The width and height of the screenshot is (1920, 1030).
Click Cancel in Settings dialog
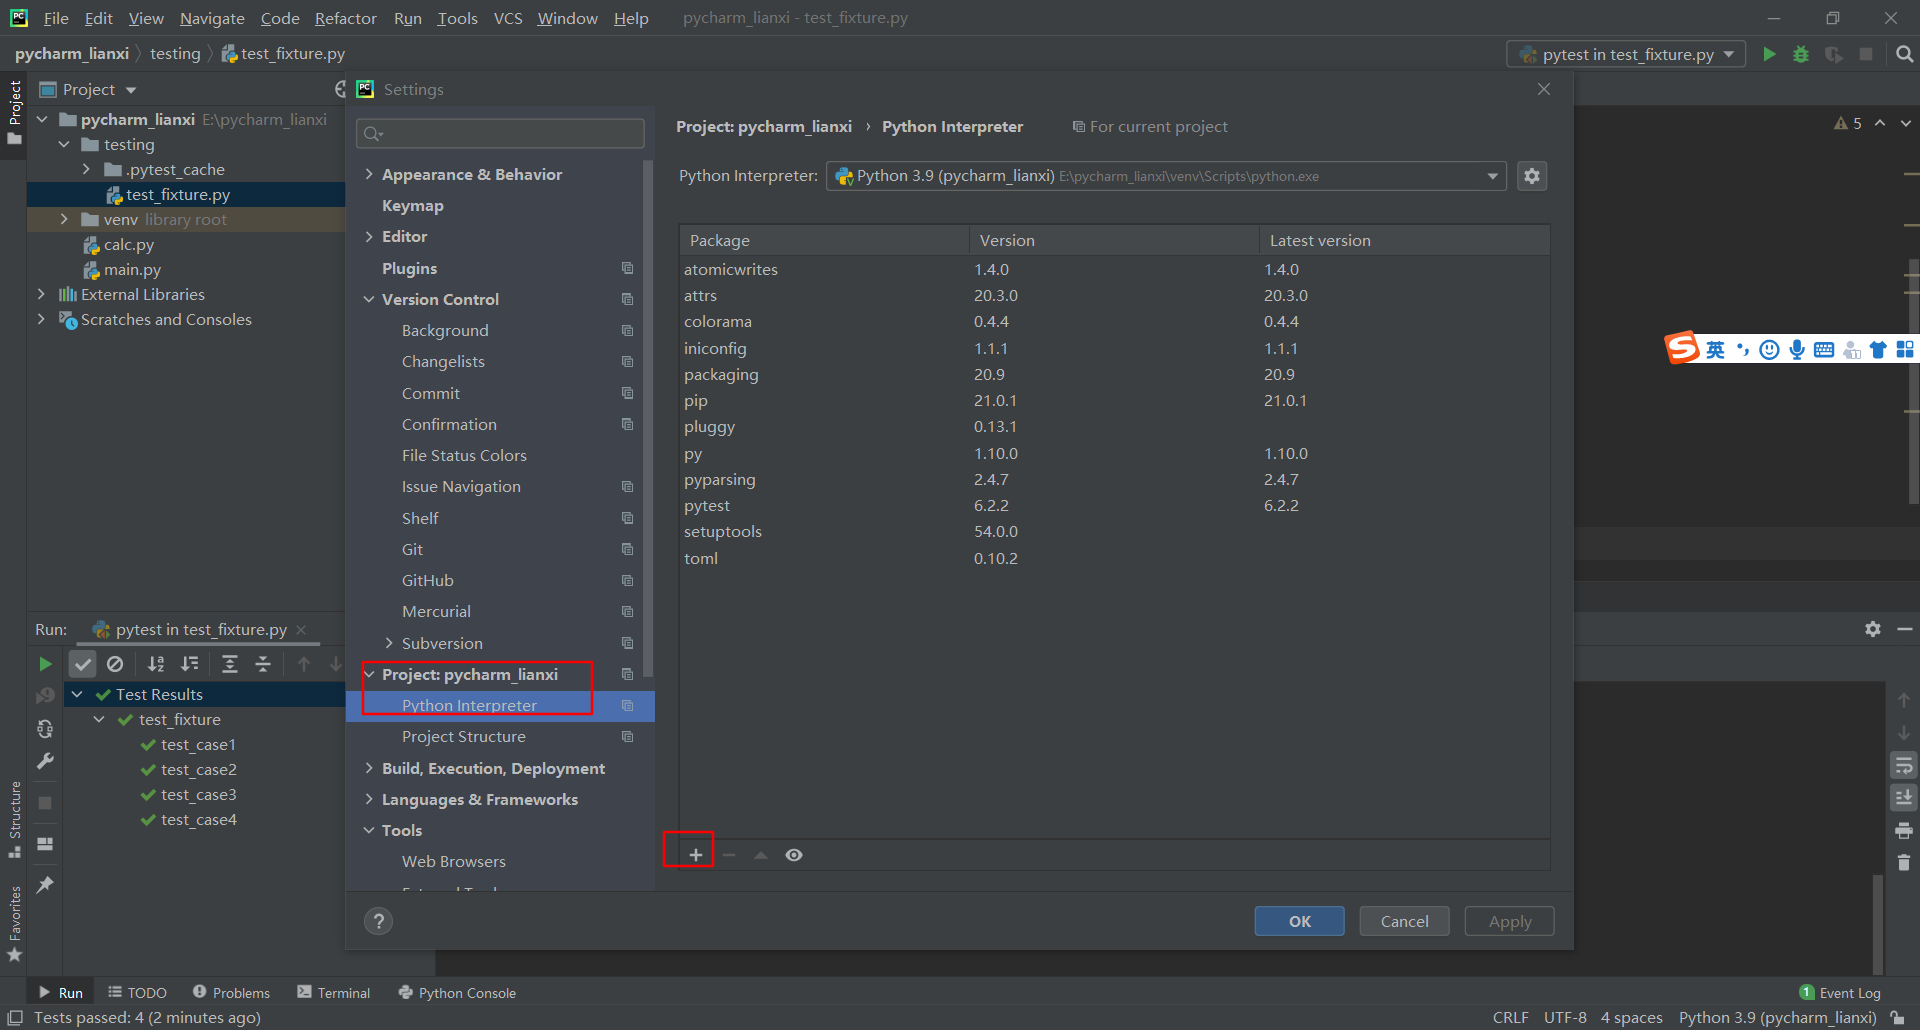1404,921
